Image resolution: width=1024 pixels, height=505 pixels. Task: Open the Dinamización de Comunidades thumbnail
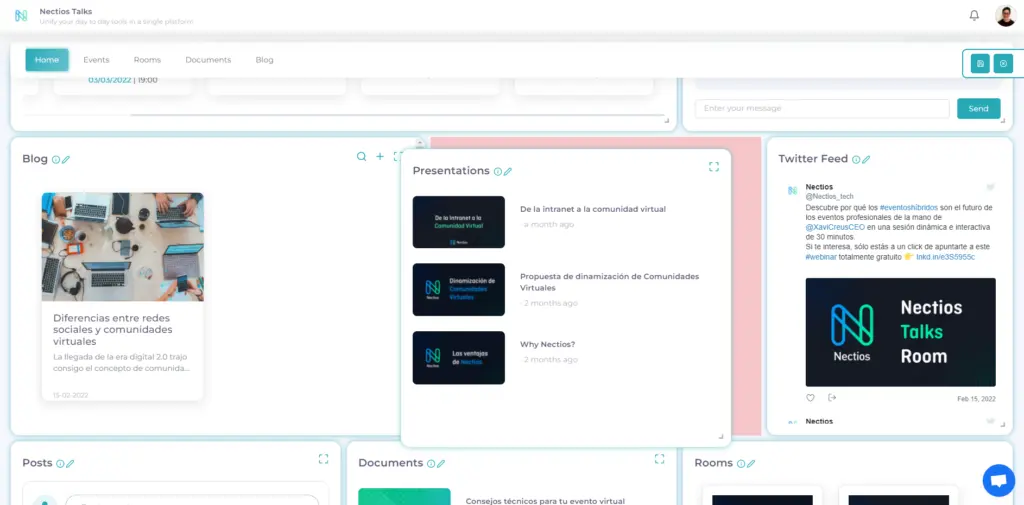pyautogui.click(x=458, y=289)
